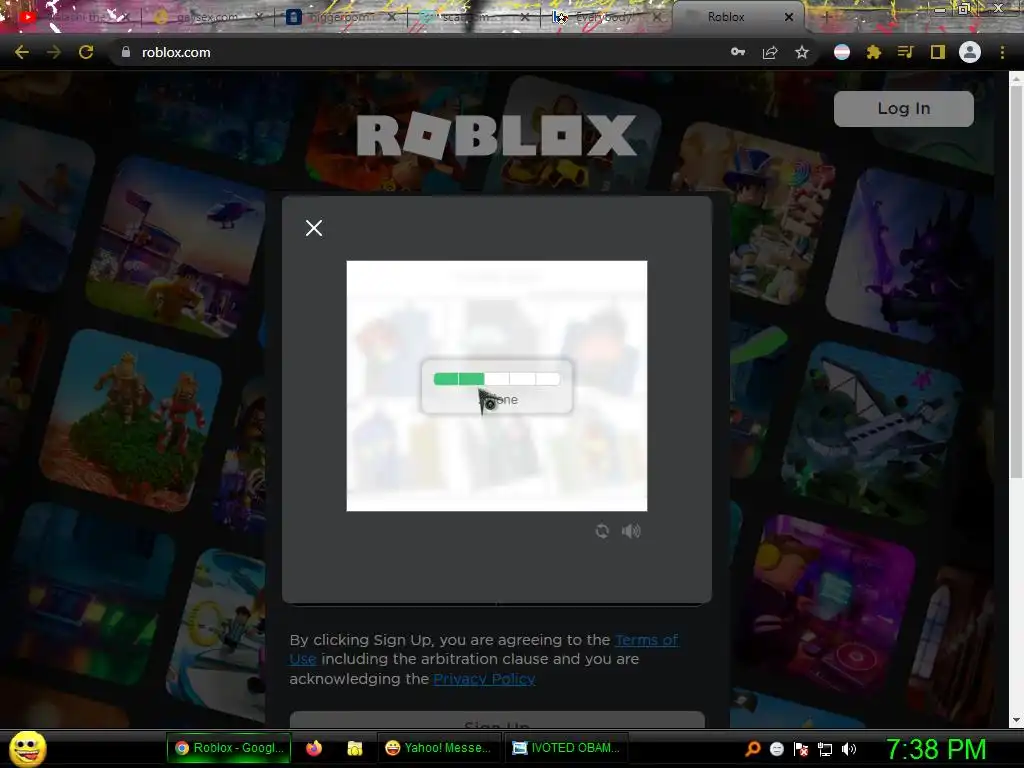
Task: Click the 7:38 PM clock
Action: pos(936,749)
